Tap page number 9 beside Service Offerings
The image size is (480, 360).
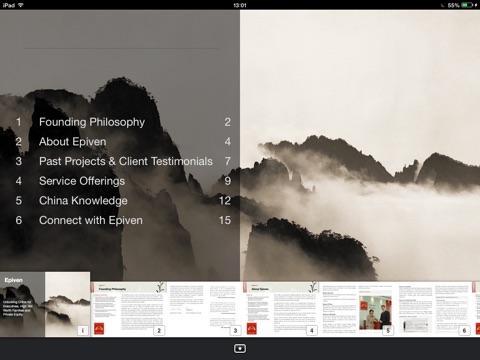(227, 181)
